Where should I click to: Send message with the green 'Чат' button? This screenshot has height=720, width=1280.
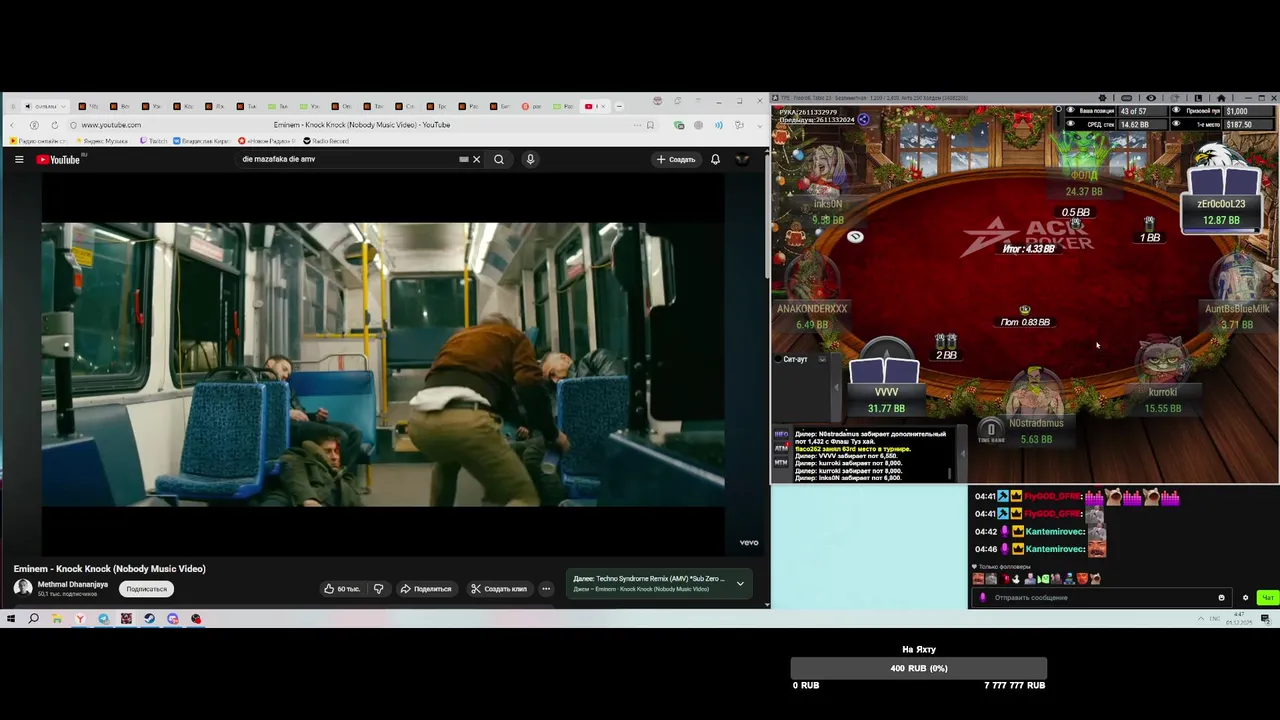point(1267,598)
